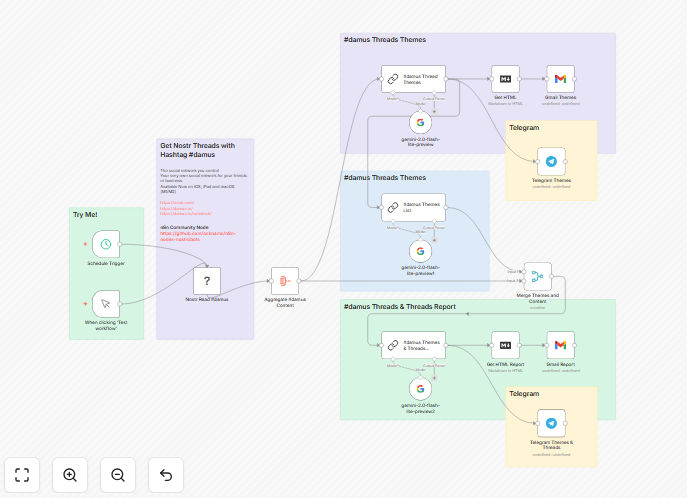Screen dimensions: 687x498
Task: Open the #damus Themes List chain node
Action: tap(413, 207)
